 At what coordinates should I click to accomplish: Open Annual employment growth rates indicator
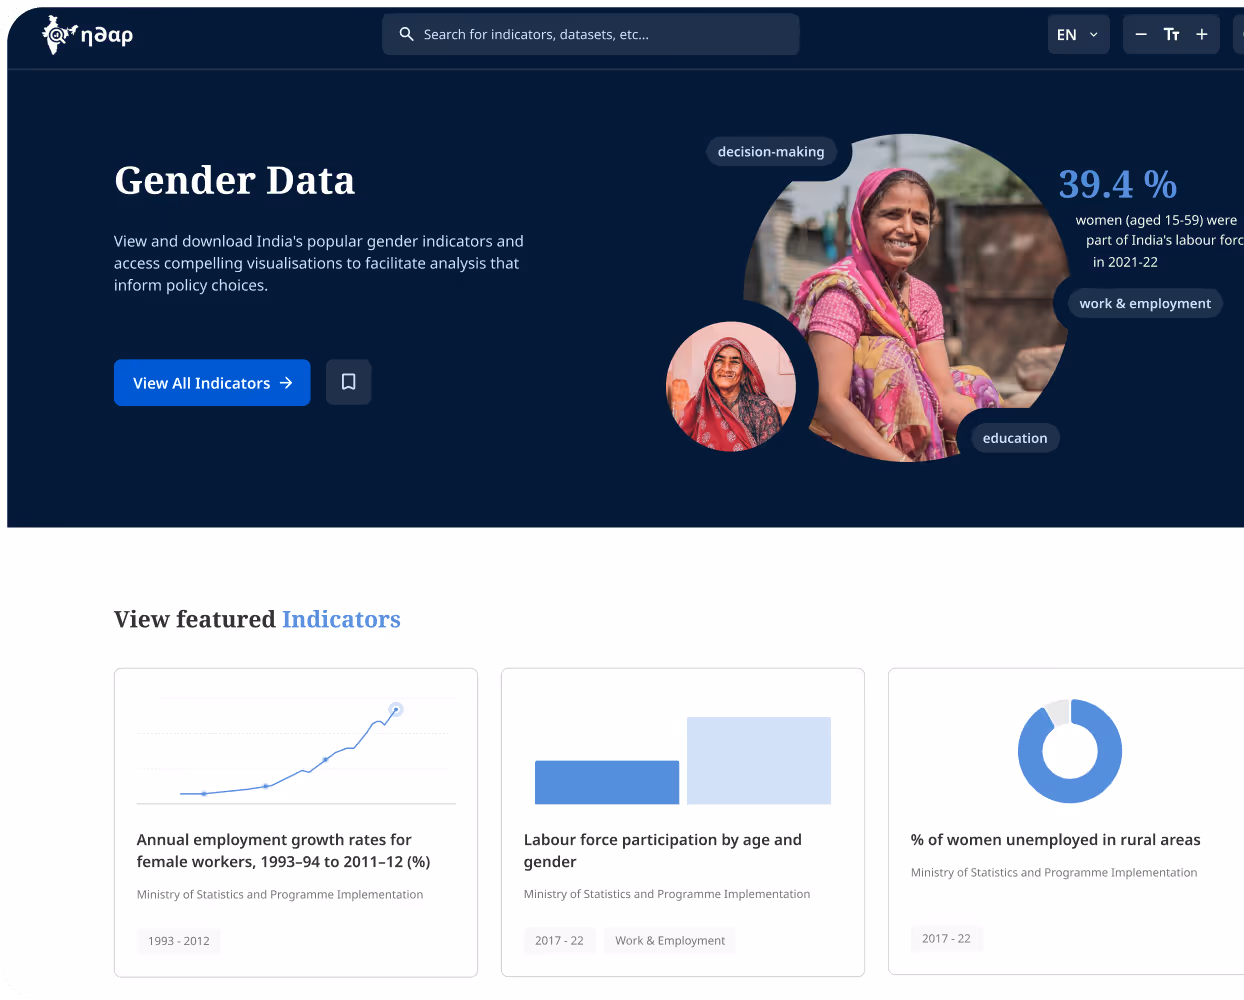(x=284, y=851)
